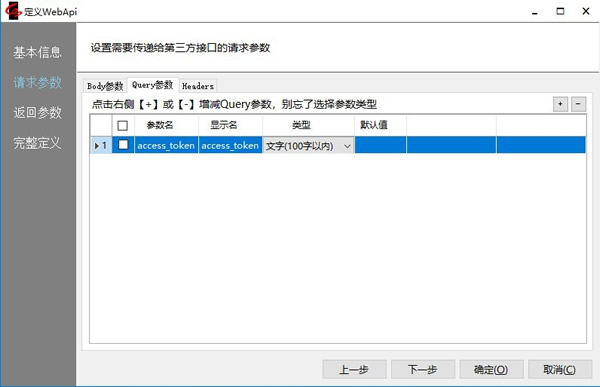This screenshot has height=387, width=600.
Task: Close the 定义WebApi dialog
Action: pos(585,11)
